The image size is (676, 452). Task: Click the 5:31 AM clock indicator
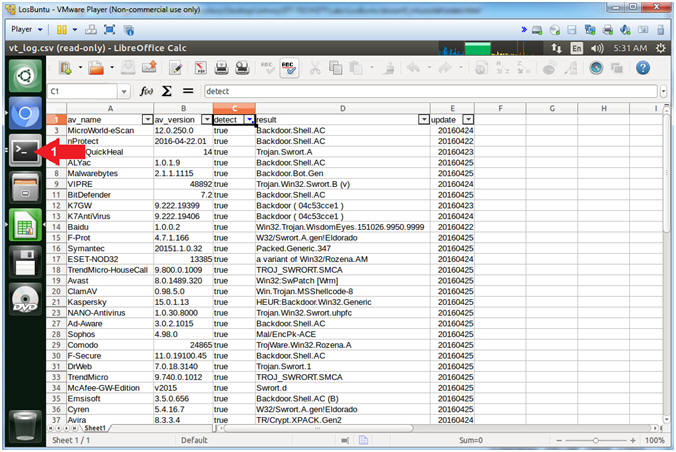630,48
